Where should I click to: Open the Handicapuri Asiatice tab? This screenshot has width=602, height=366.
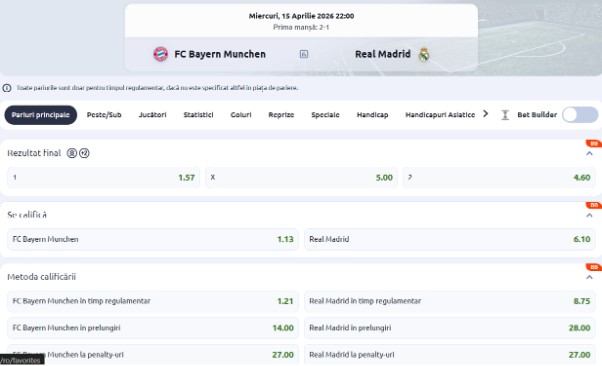pyautogui.click(x=440, y=115)
